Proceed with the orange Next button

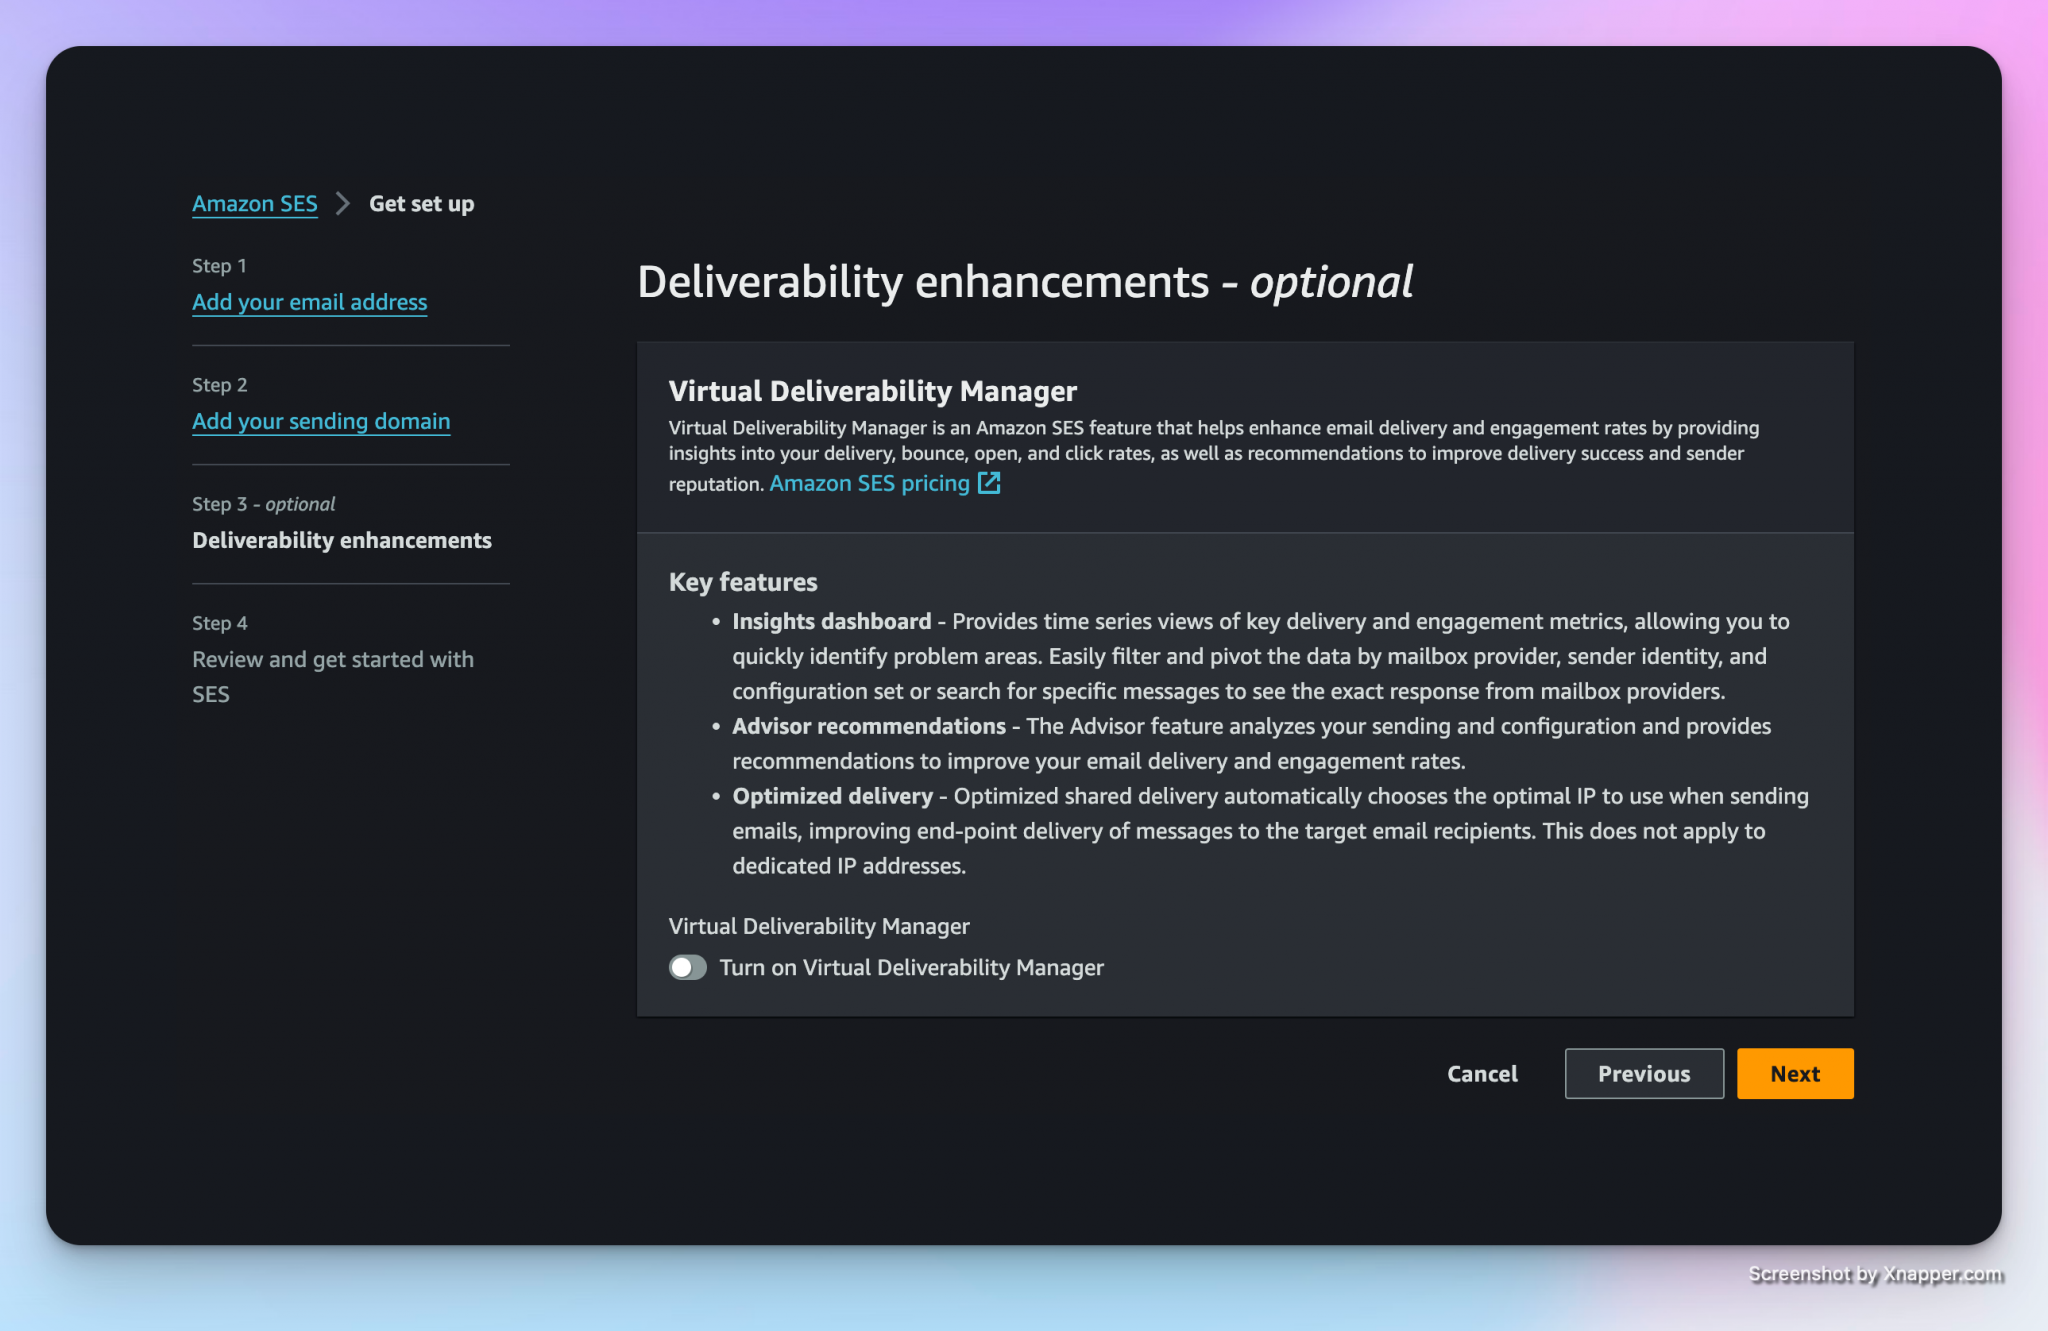click(x=1794, y=1073)
